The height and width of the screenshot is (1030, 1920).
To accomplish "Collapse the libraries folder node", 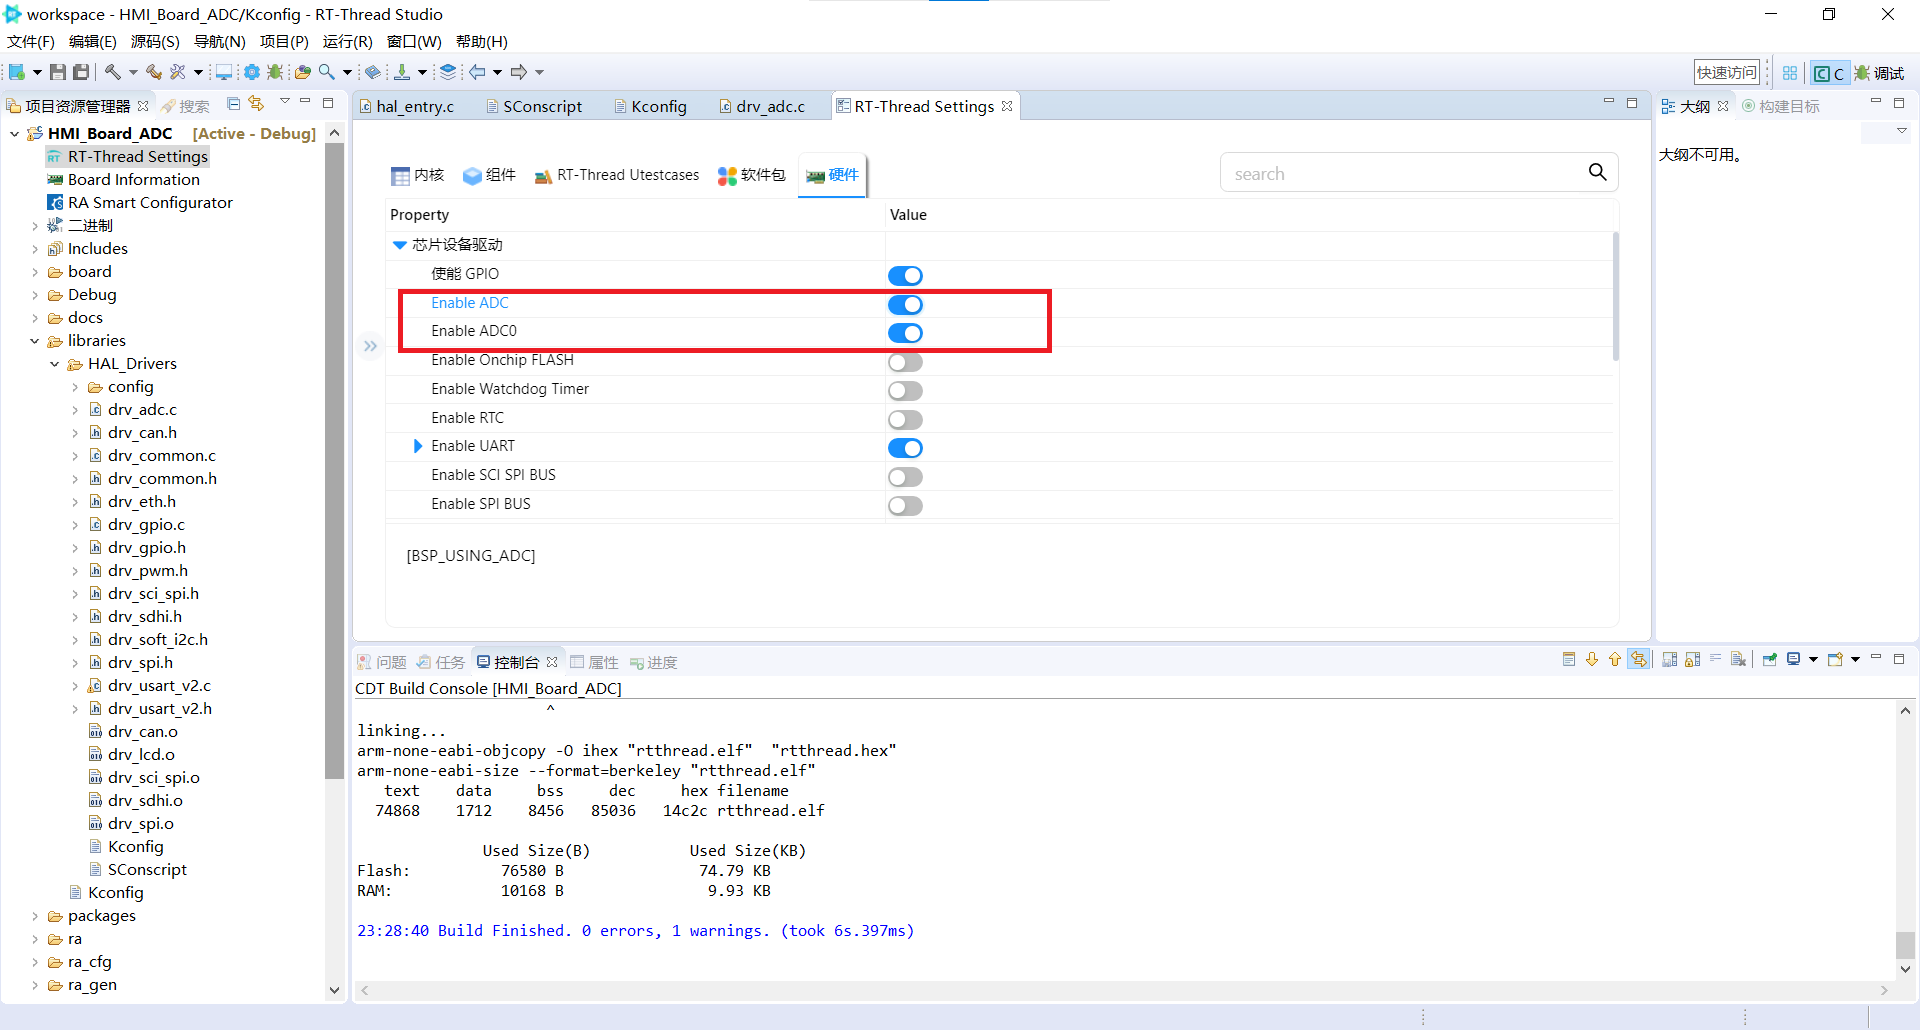I will (x=35, y=341).
